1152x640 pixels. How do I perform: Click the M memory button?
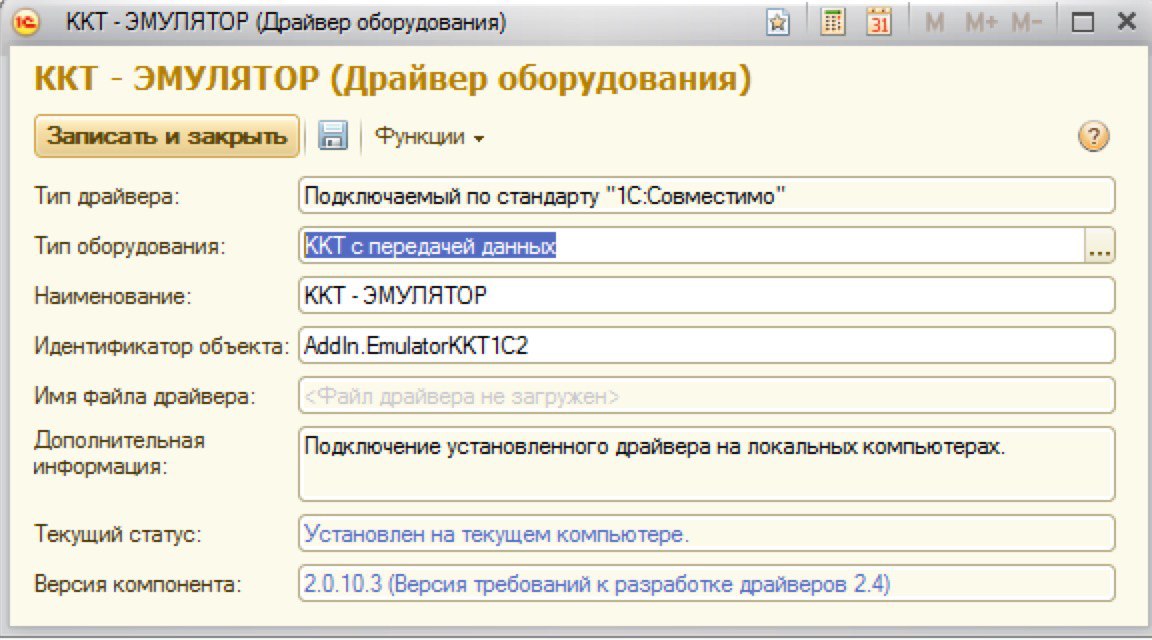point(935,23)
